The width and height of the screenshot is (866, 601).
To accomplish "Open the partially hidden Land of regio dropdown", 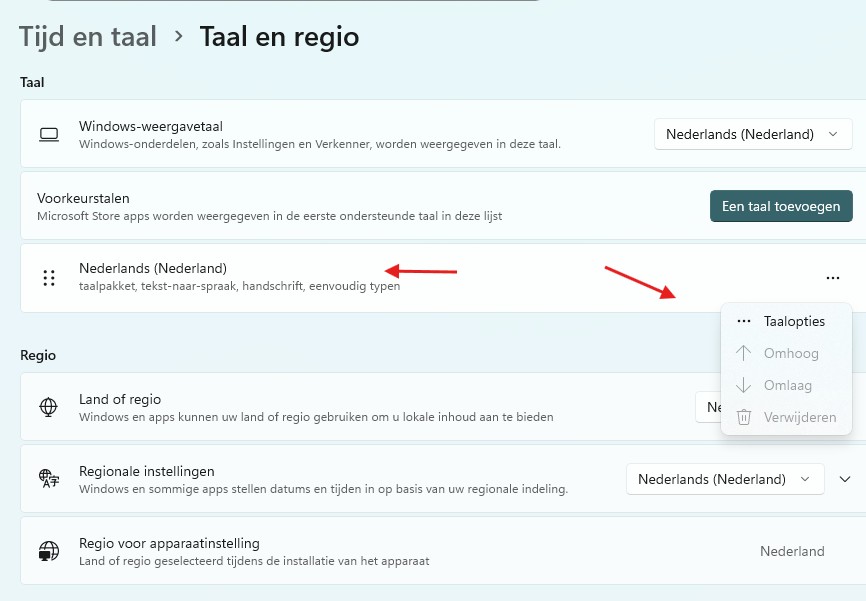I will pyautogui.click(x=708, y=407).
